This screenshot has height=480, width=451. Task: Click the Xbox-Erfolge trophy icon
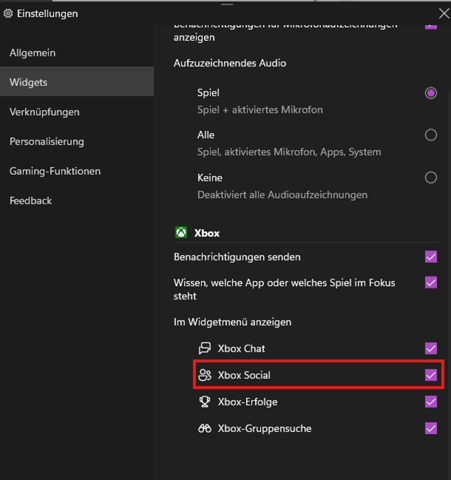205,402
